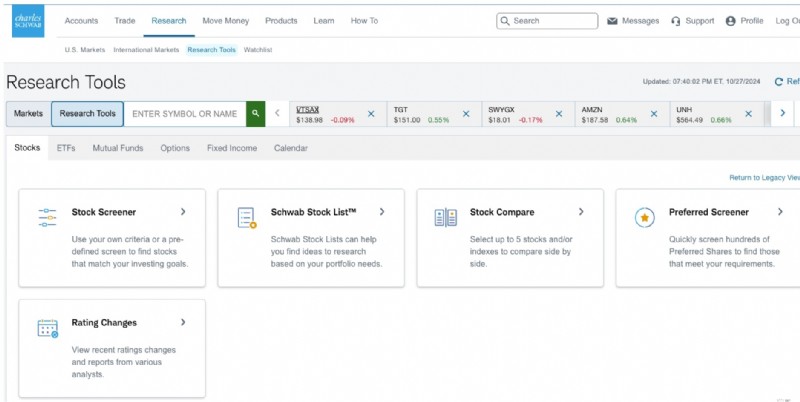Open the How To menu

tap(364, 21)
